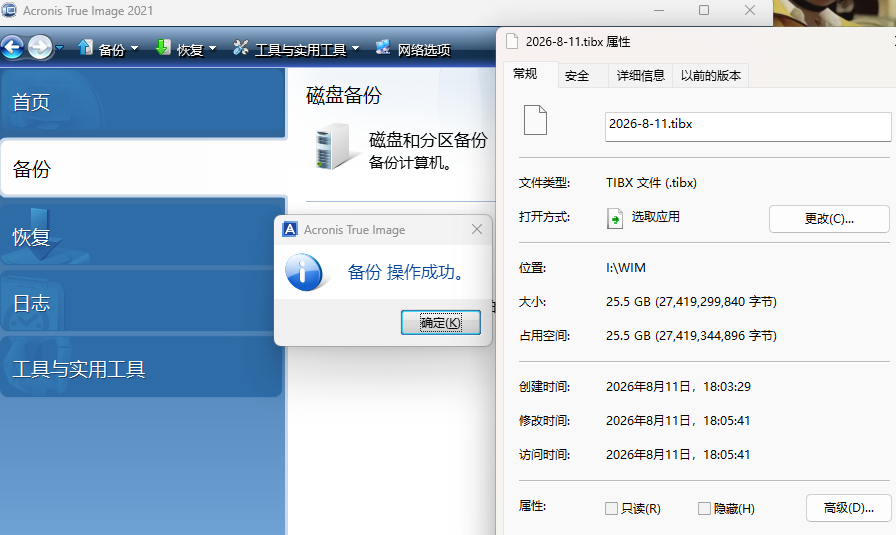Screen dimensions: 896x535
Task: Select 备份 in the sidebar
Action: click(x=143, y=169)
